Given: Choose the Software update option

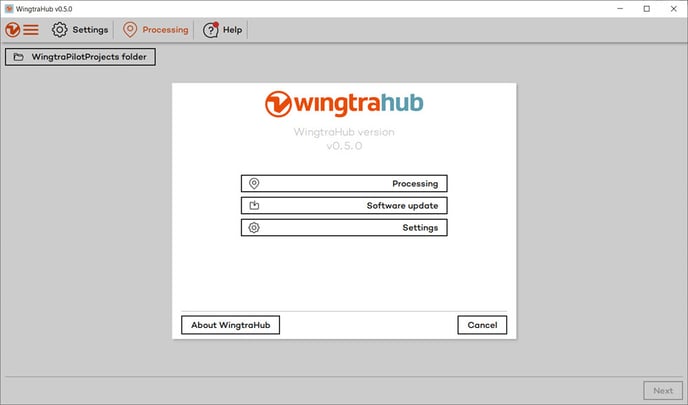Looking at the screenshot, I should [344, 205].
